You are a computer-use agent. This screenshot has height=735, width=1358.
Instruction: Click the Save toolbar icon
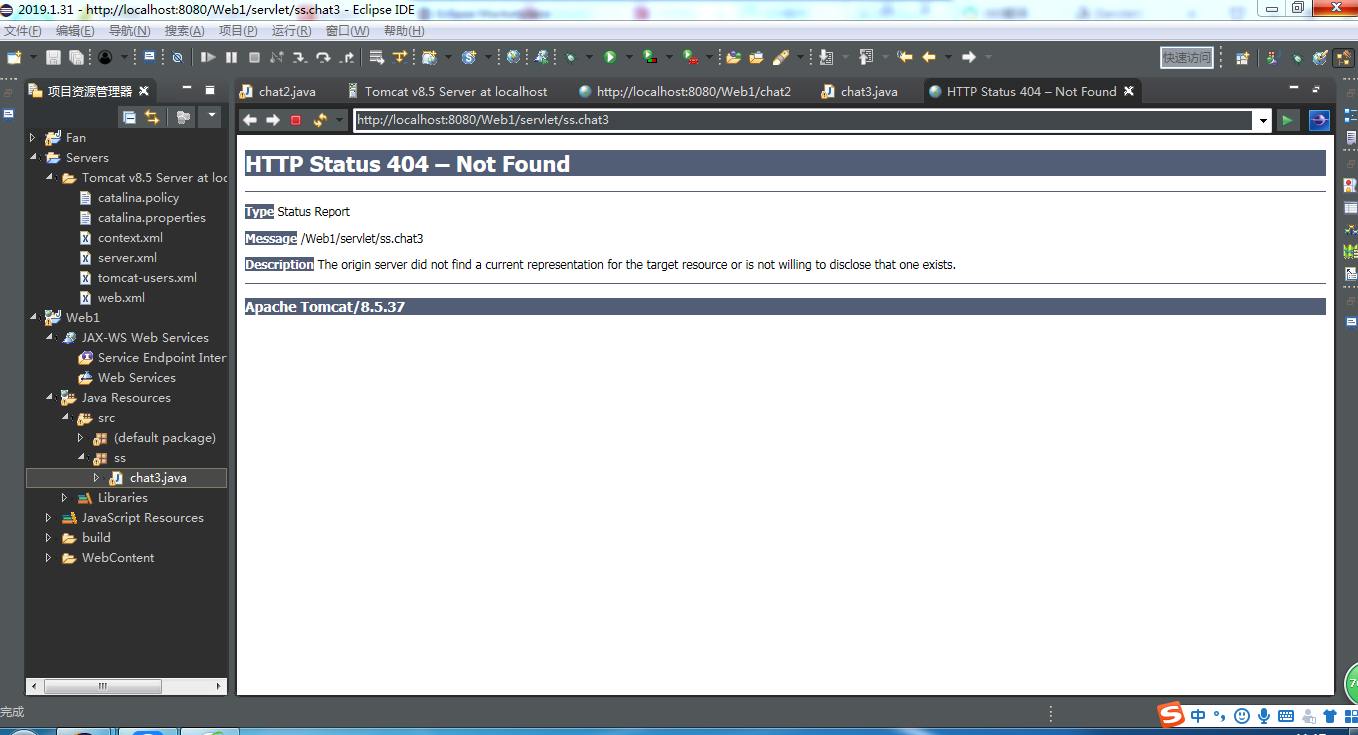click(53, 57)
